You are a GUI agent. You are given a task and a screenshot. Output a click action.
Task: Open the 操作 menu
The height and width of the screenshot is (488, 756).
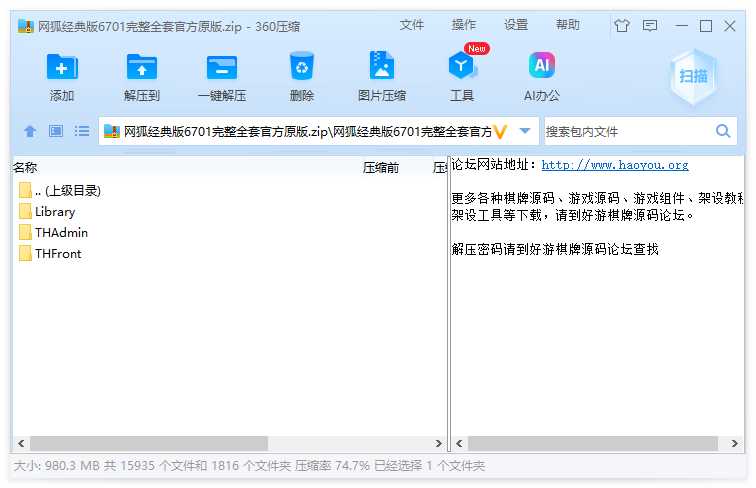(464, 25)
